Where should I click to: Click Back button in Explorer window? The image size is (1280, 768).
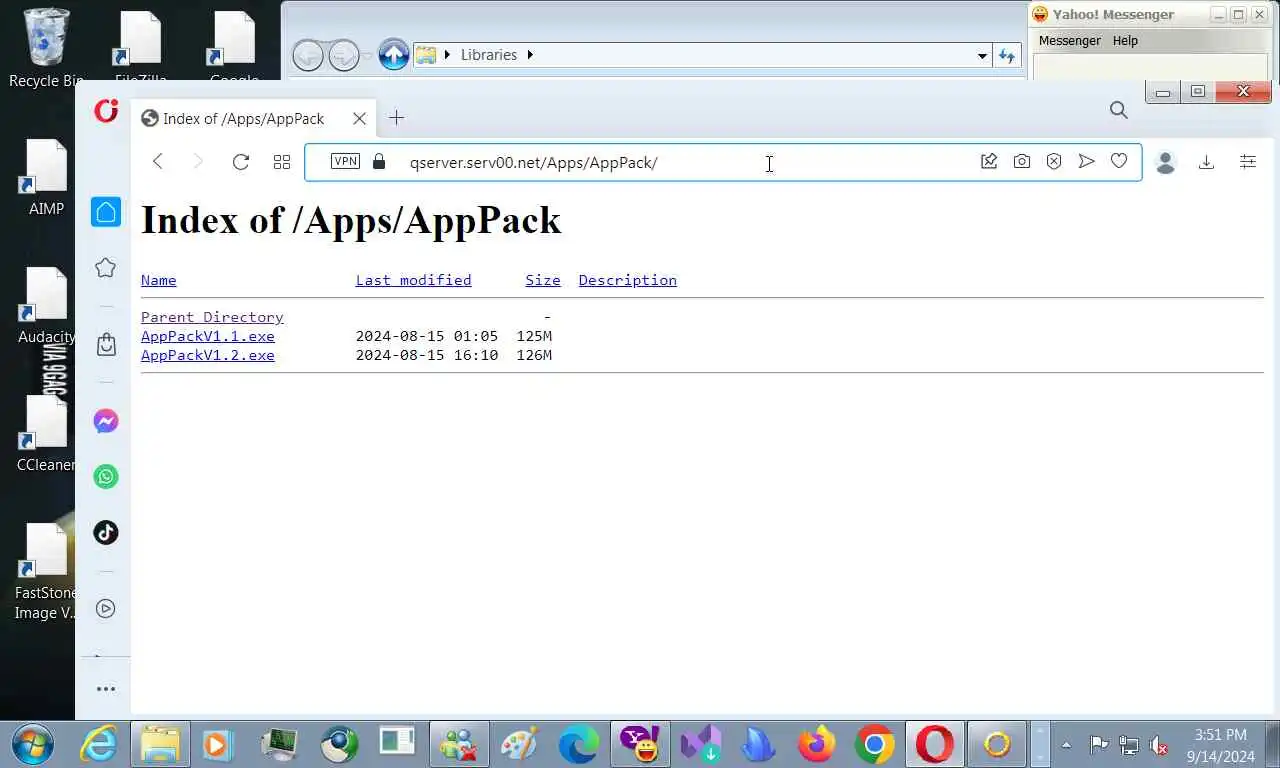307,55
